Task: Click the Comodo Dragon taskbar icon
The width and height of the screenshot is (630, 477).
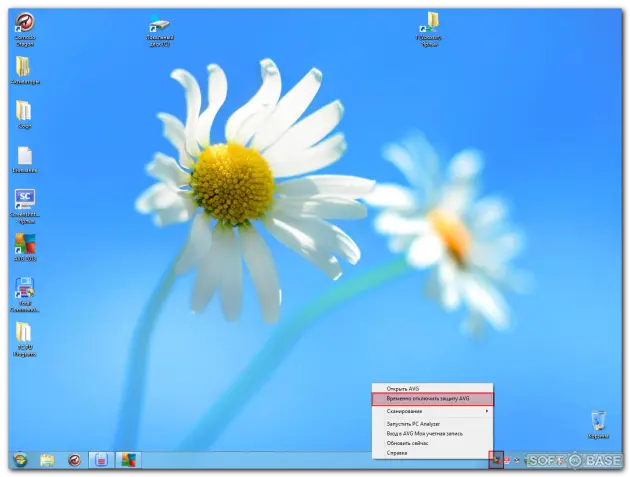Action: pos(74,459)
